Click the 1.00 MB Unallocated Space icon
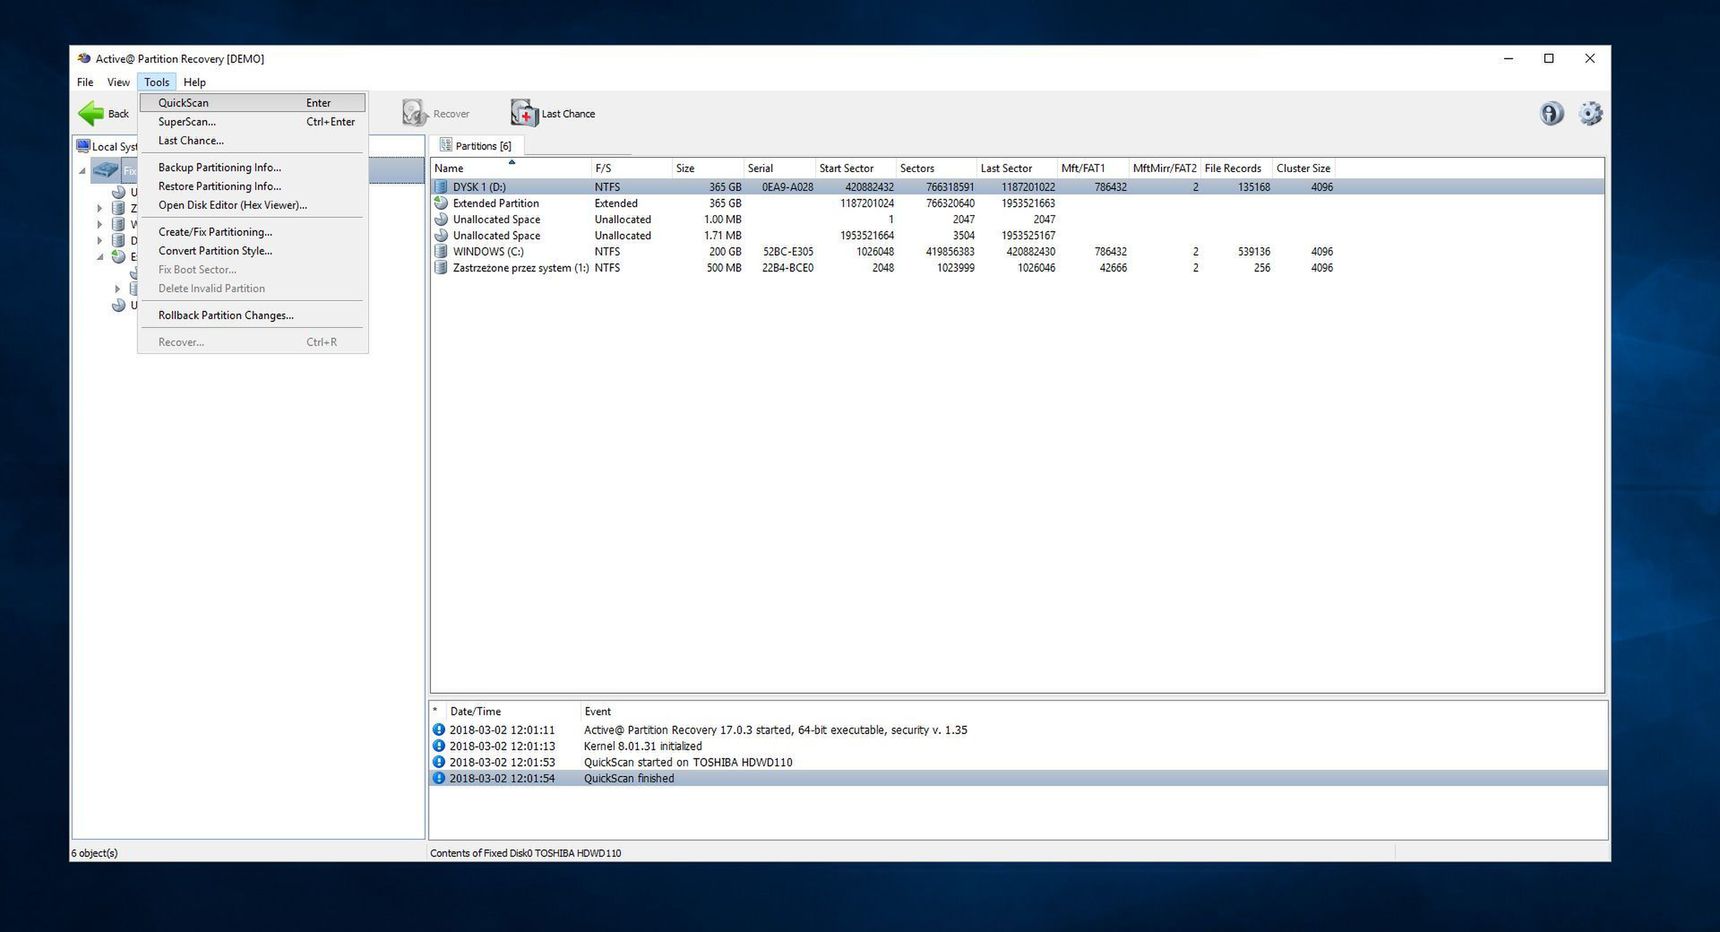Image resolution: width=1720 pixels, height=932 pixels. pyautogui.click(x=441, y=219)
